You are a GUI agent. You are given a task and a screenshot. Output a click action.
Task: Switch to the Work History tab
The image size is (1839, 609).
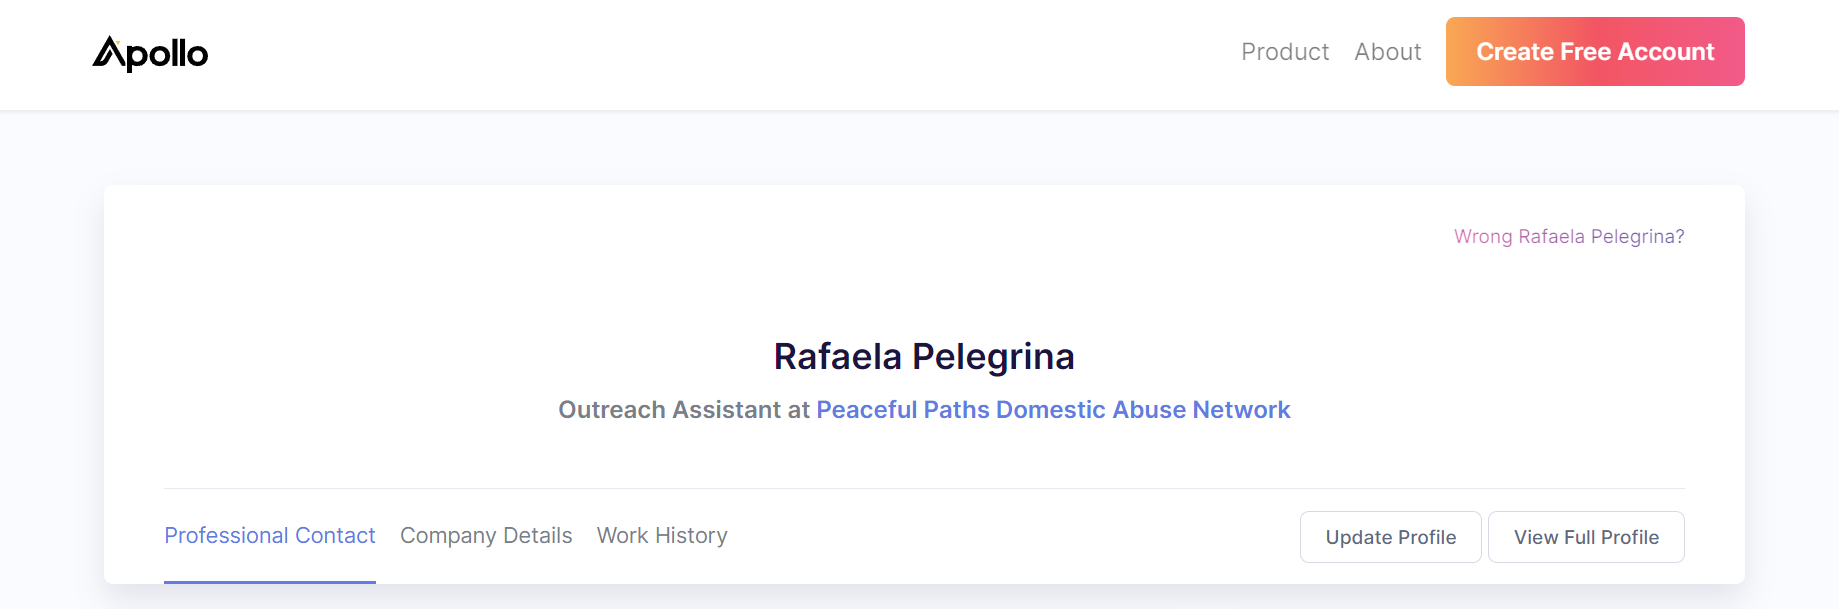coord(662,536)
